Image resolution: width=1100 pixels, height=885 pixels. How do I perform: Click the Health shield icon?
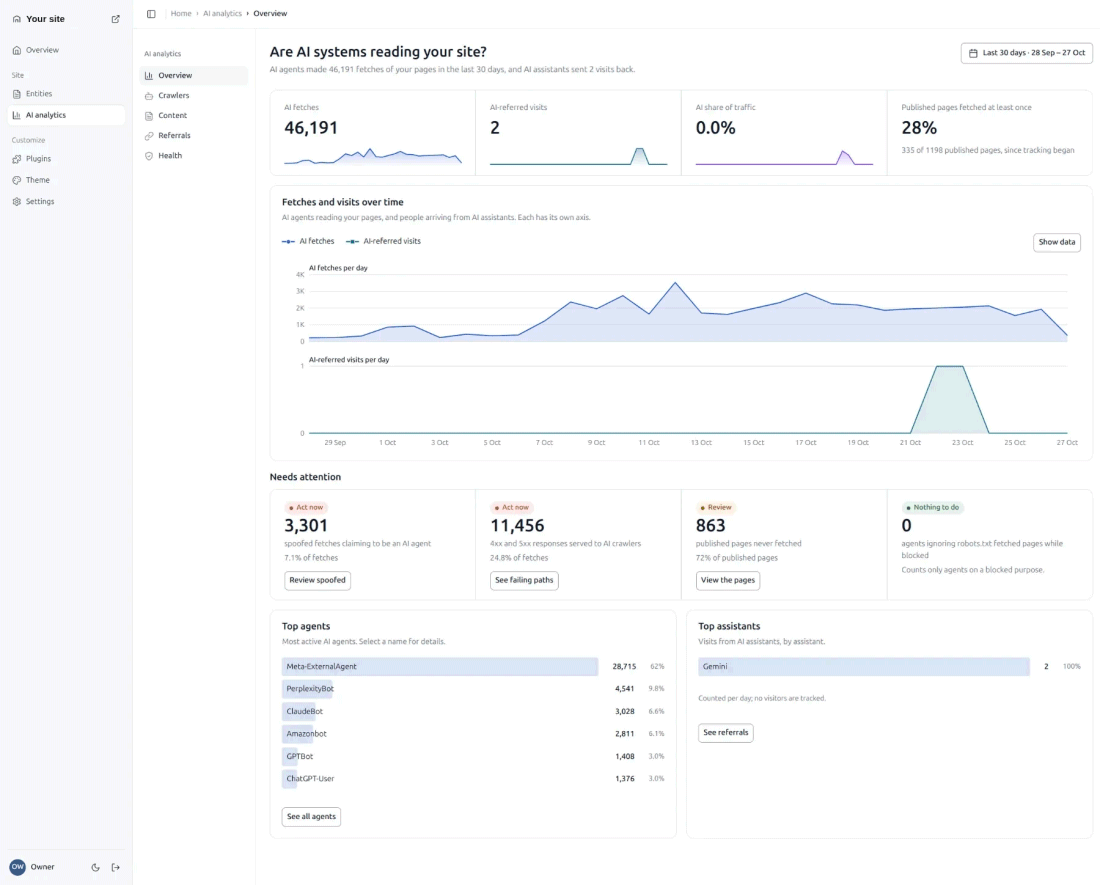coord(149,156)
